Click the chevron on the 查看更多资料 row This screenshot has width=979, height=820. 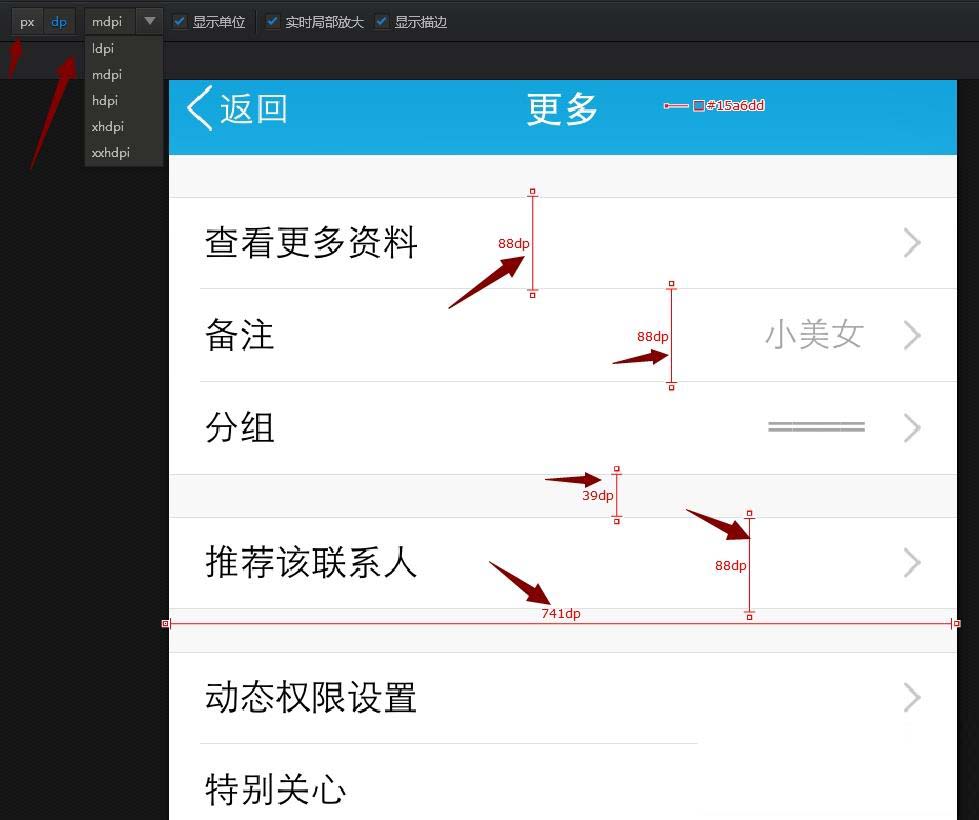point(911,242)
